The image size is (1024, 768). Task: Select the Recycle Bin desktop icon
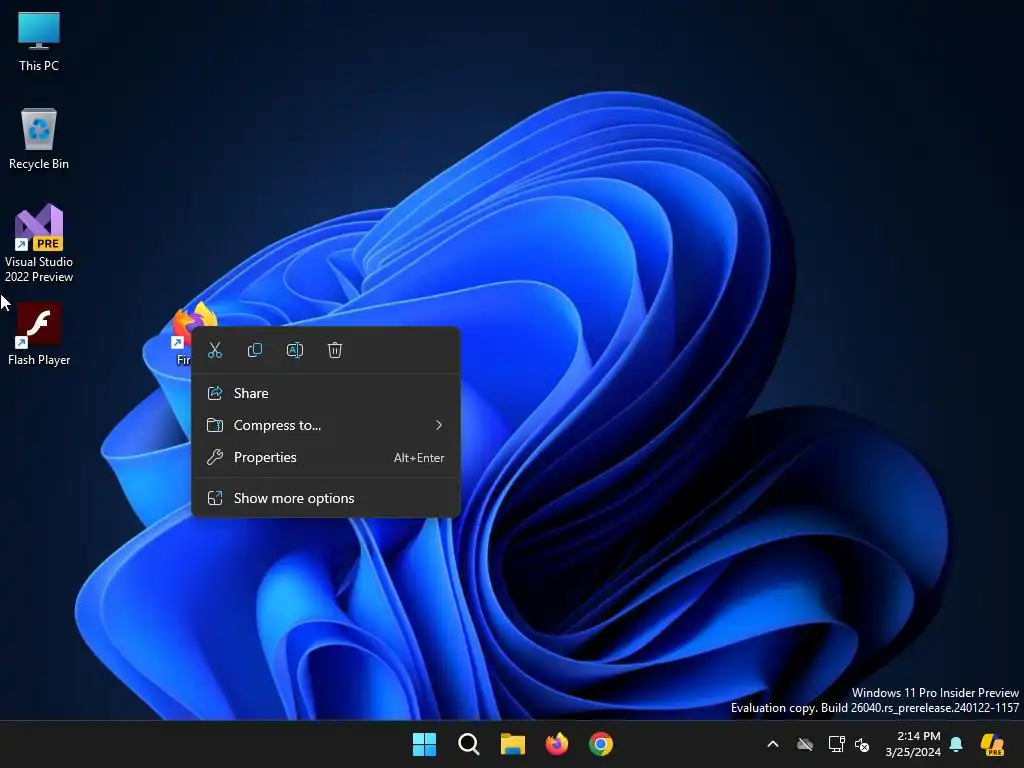click(39, 139)
